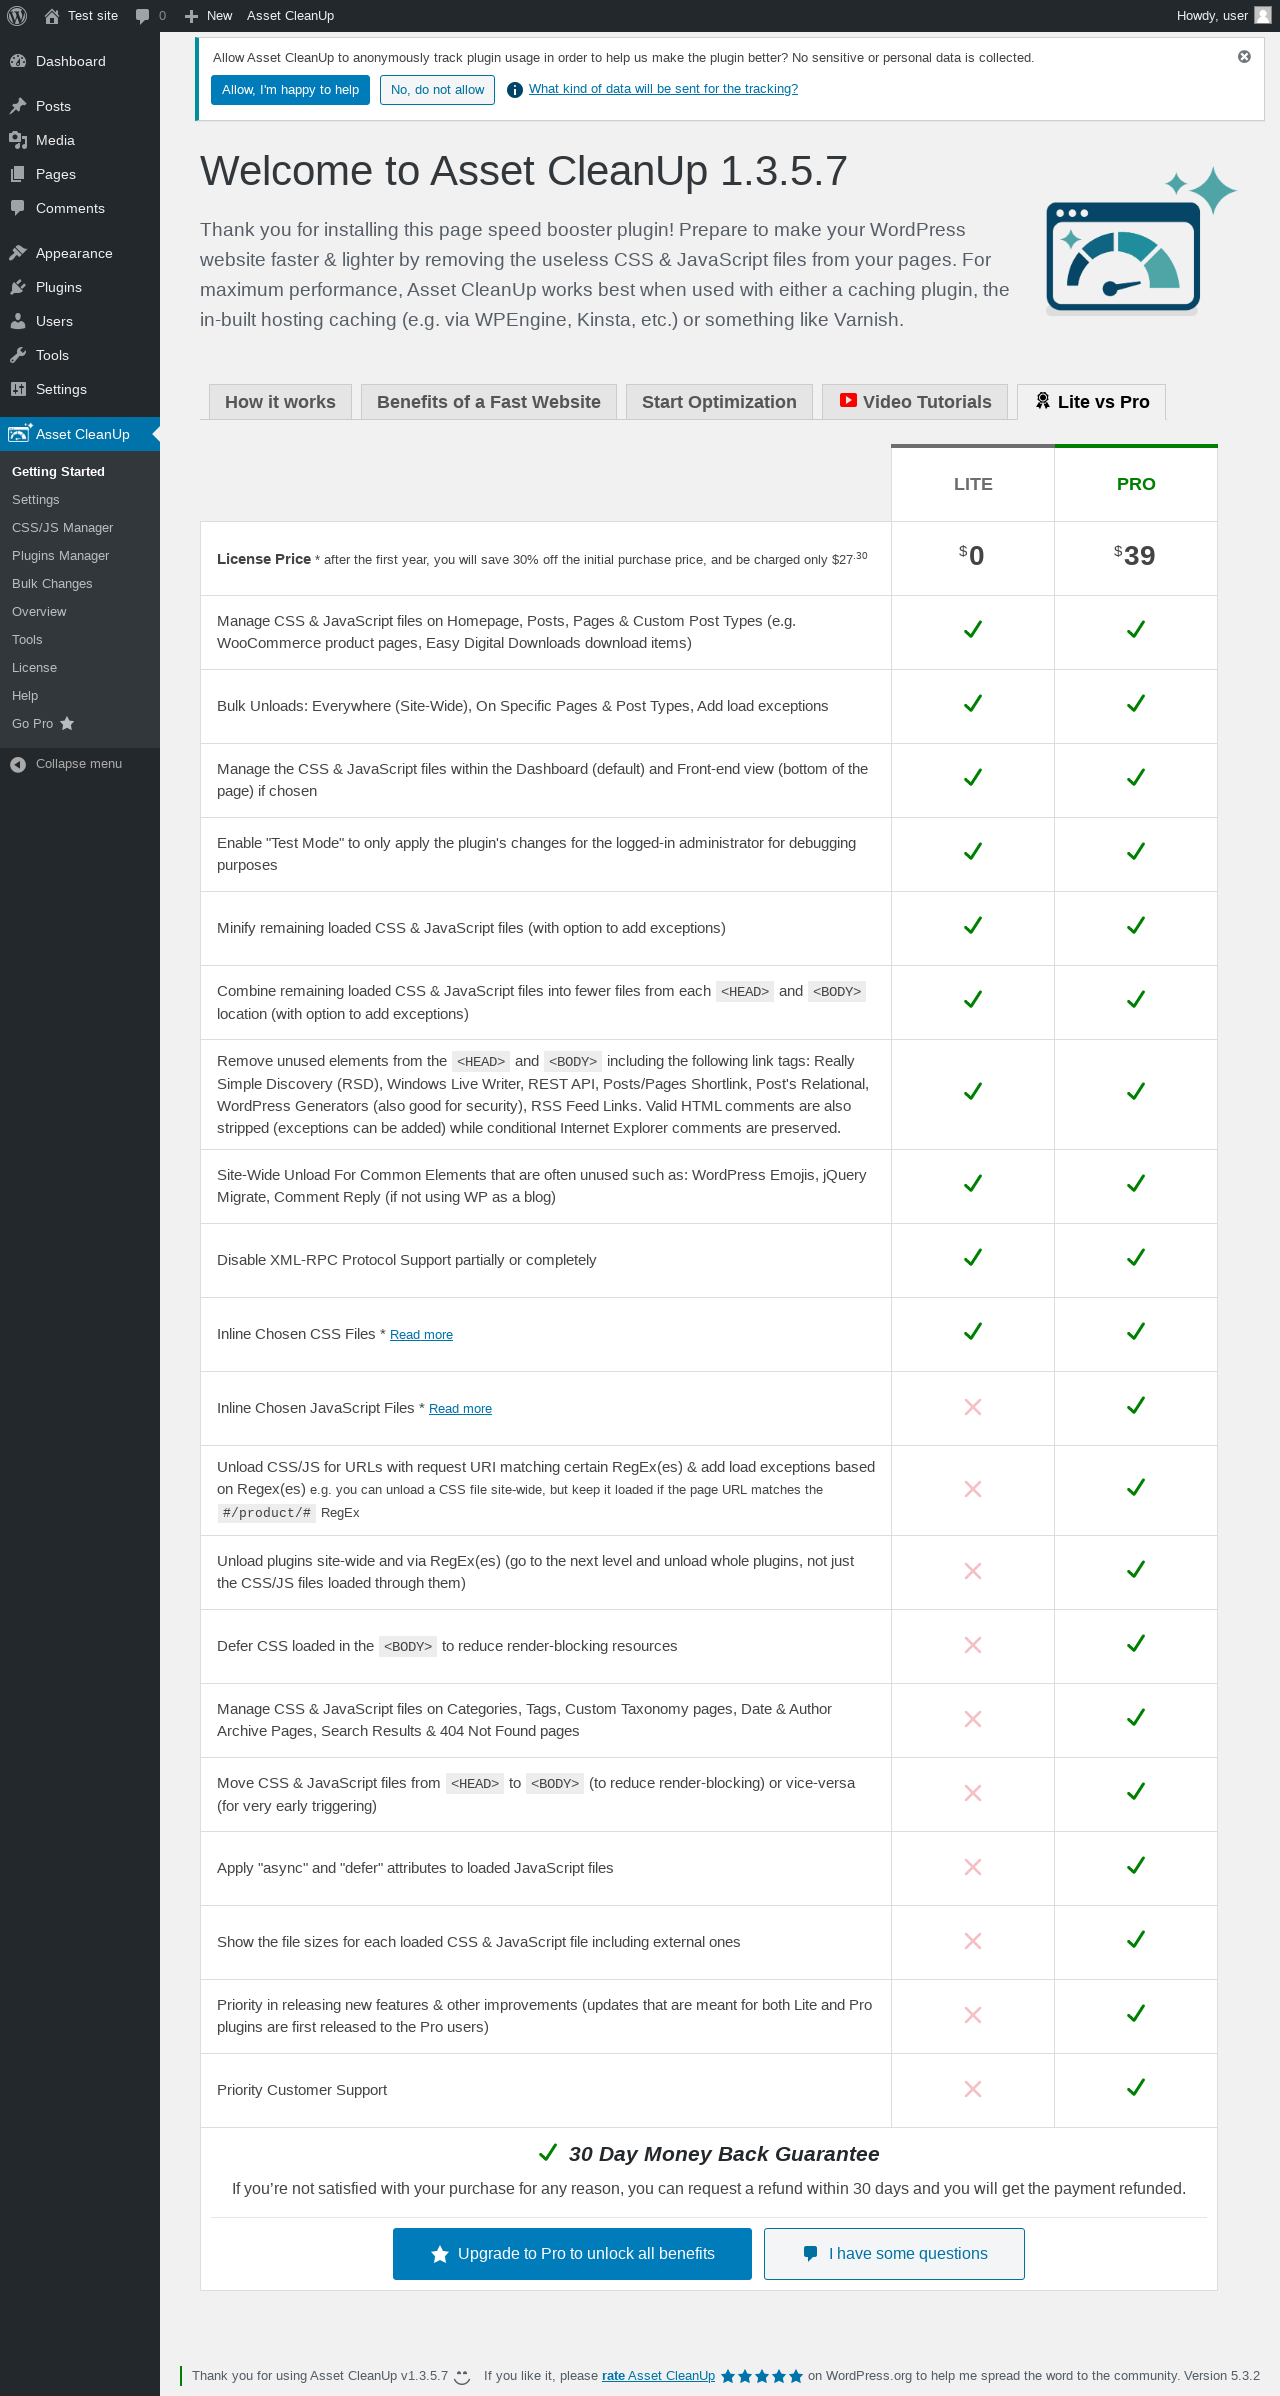This screenshot has height=2396, width=1280.
Task: Click Upgrade to Pro to unlock all benefits
Action: [572, 2254]
